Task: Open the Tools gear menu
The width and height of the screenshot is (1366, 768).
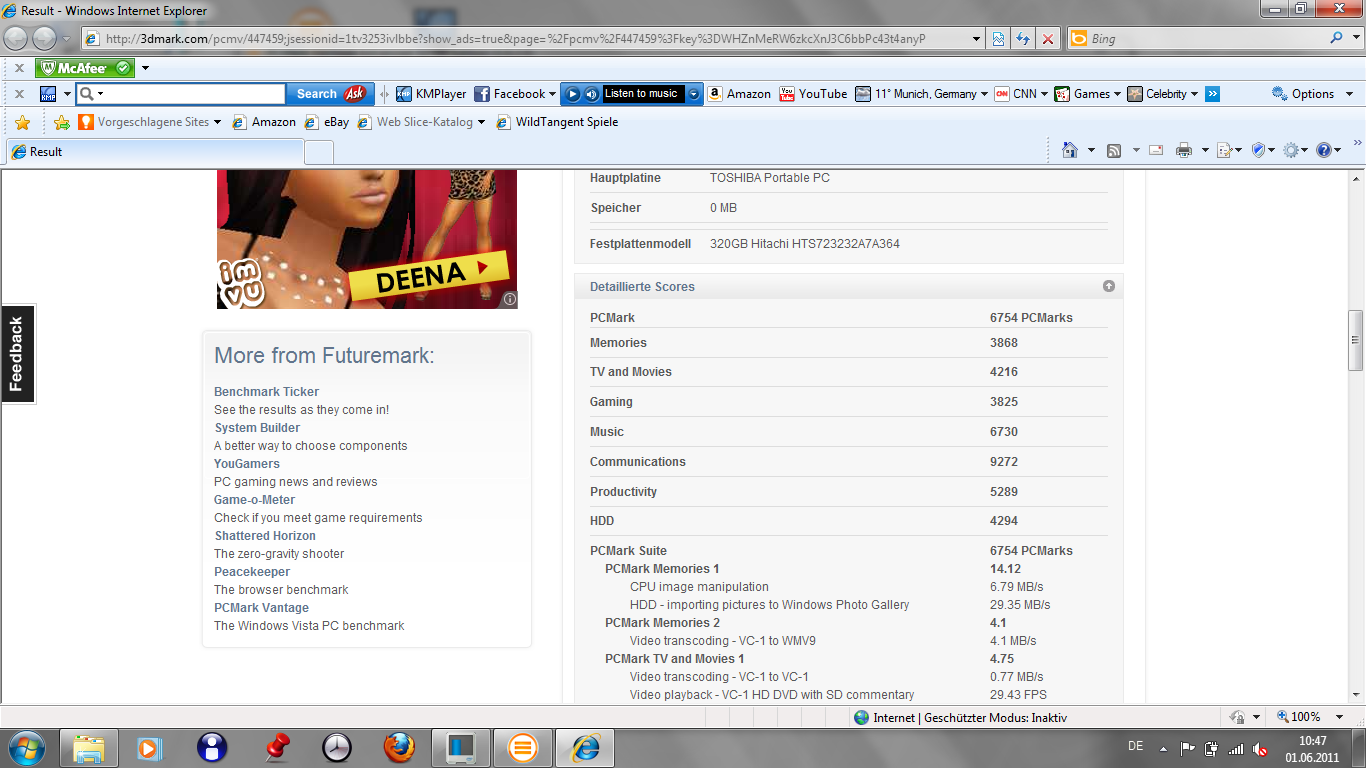Action: click(1291, 150)
